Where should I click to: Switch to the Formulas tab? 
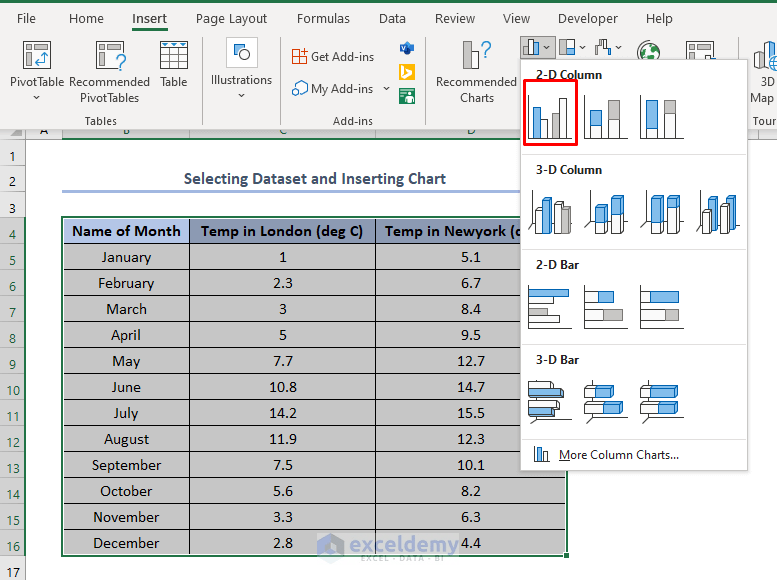click(323, 19)
